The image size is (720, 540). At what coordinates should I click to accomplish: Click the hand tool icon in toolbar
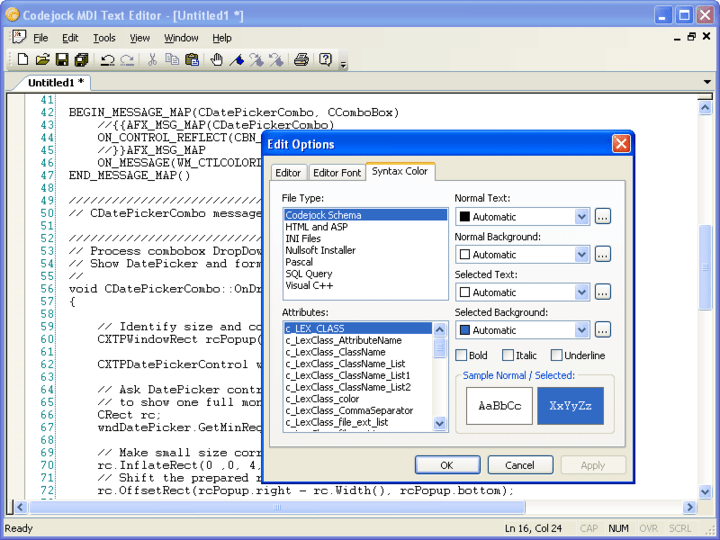pyautogui.click(x=216, y=60)
